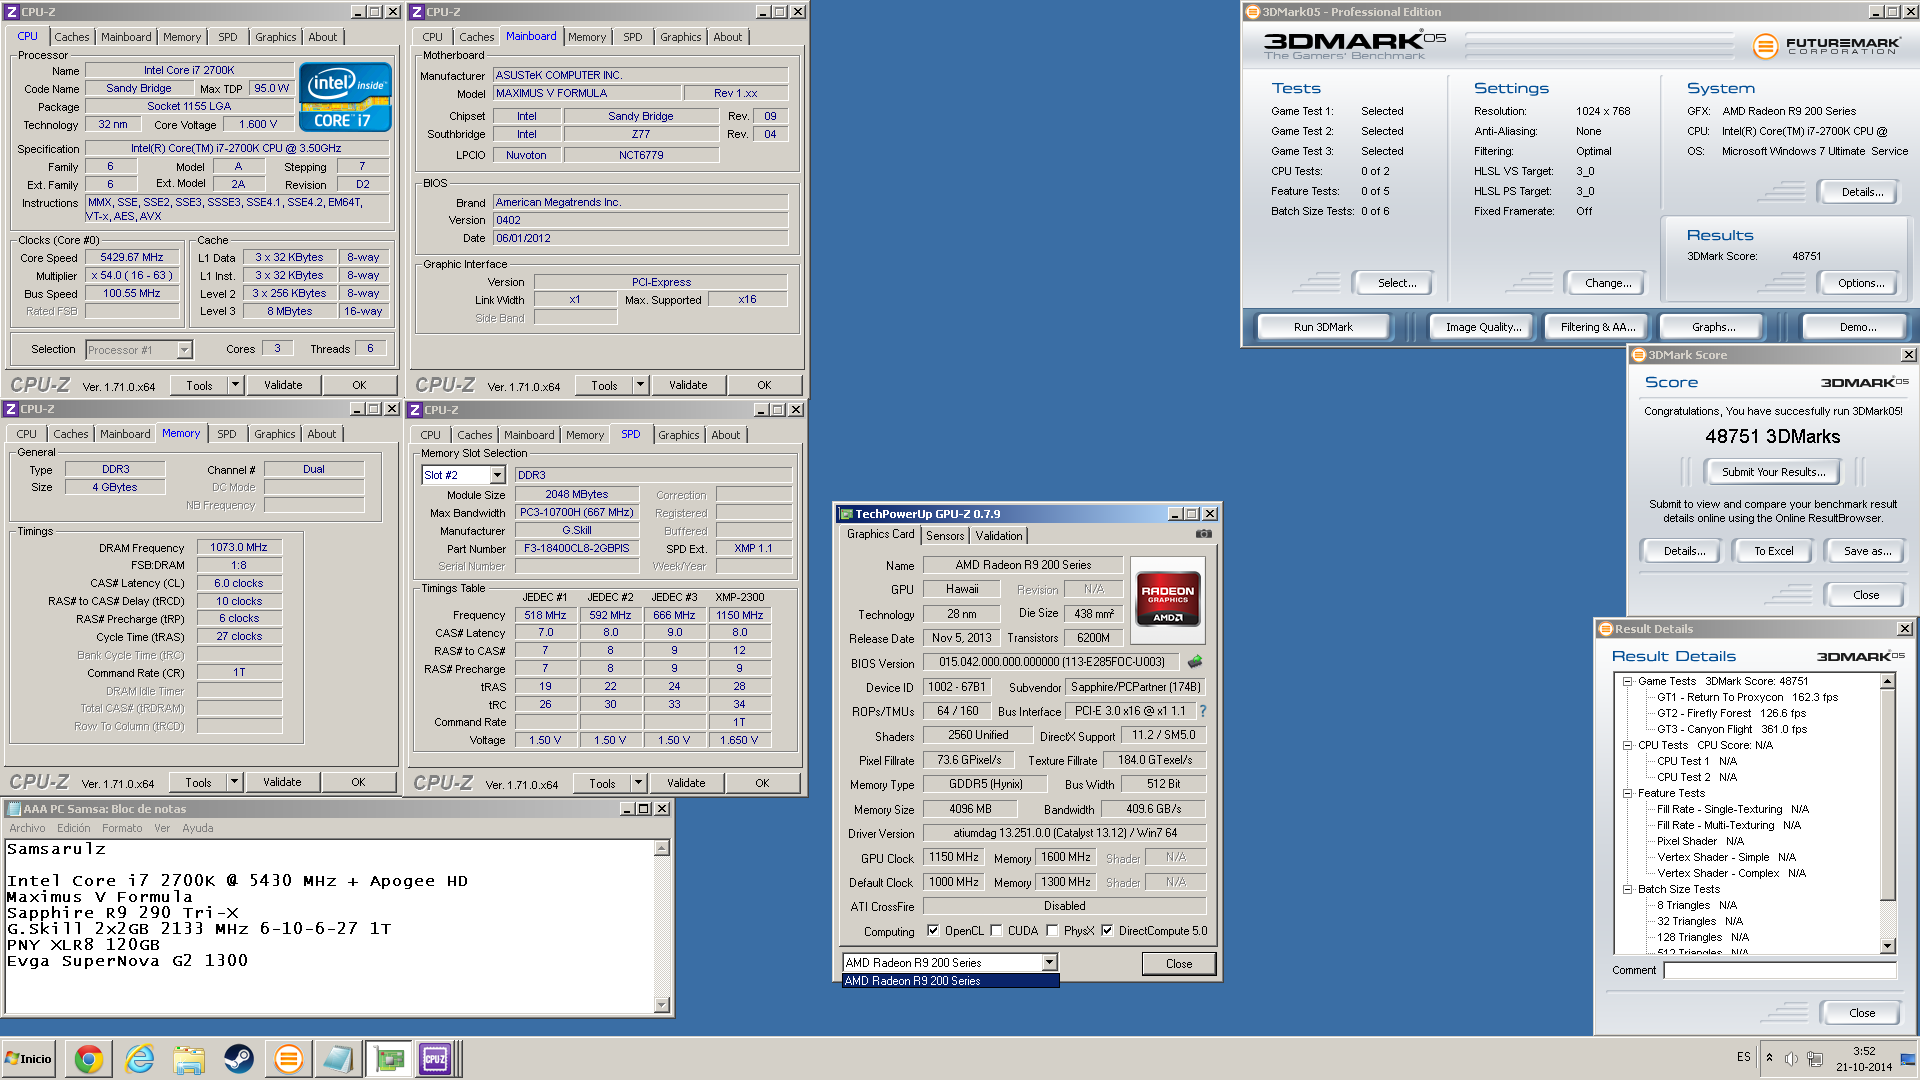Toggle the PhysX checkbox in GPU-Z
The height and width of the screenshot is (1080, 1920).
pos(1052,931)
